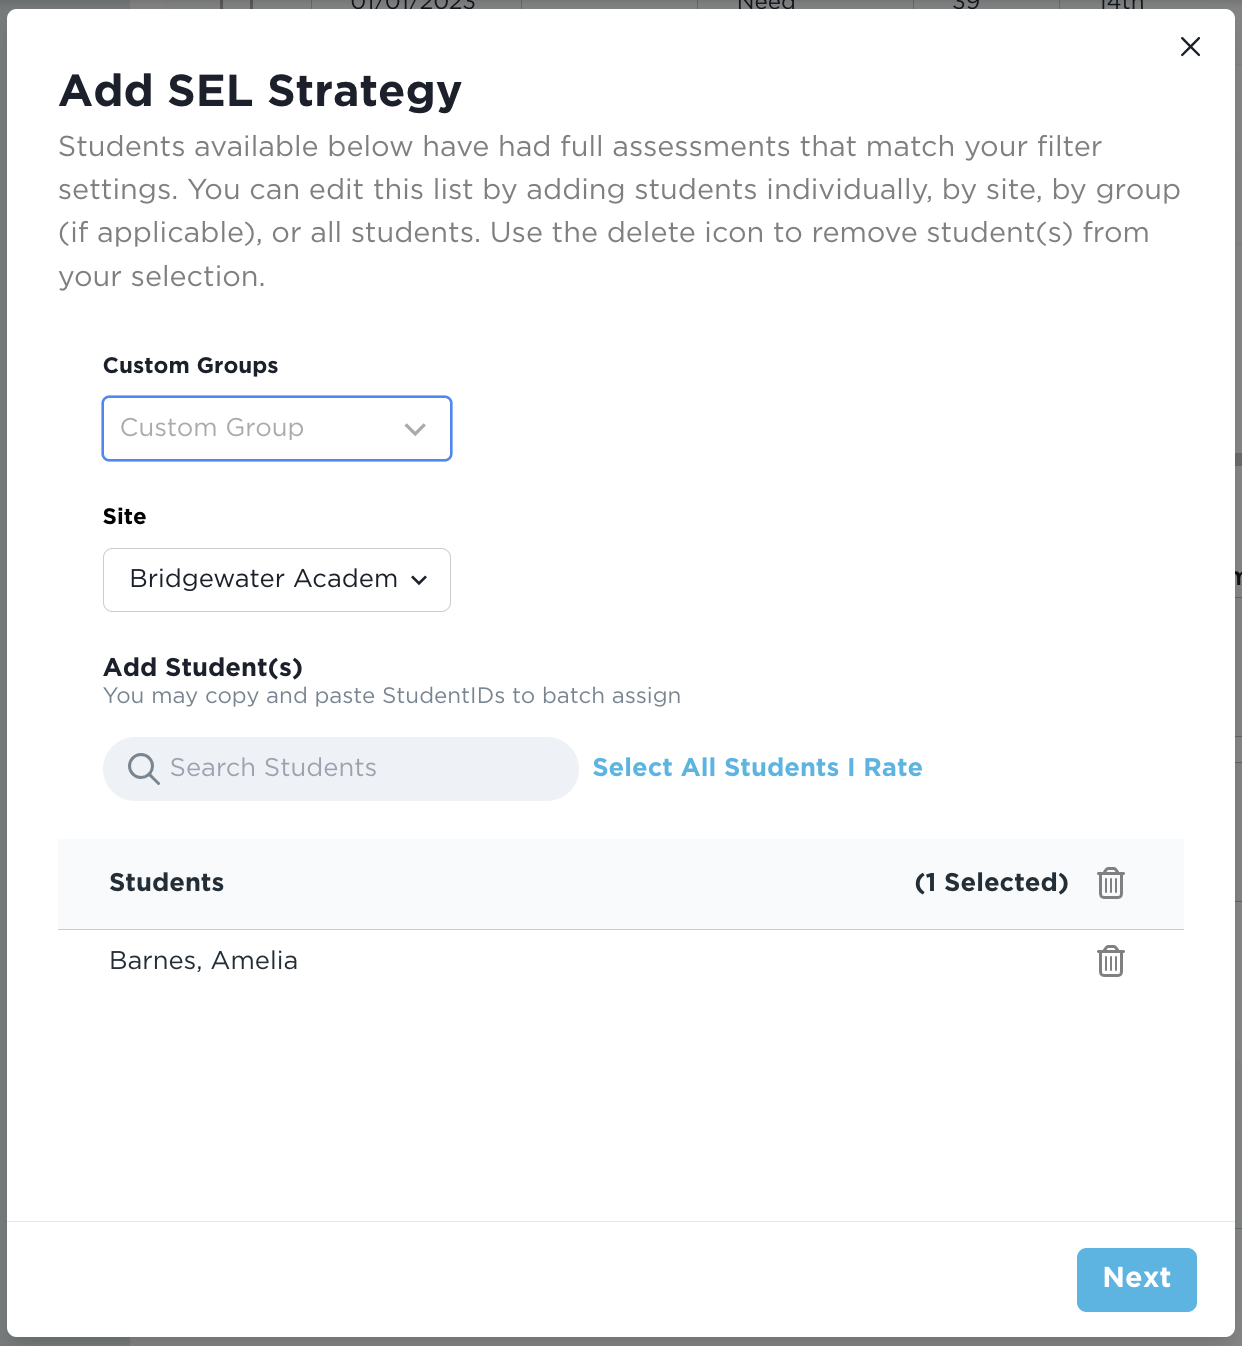The image size is (1242, 1346).
Task: Remove Barnes, Amelia using her trash icon
Action: [1110, 961]
